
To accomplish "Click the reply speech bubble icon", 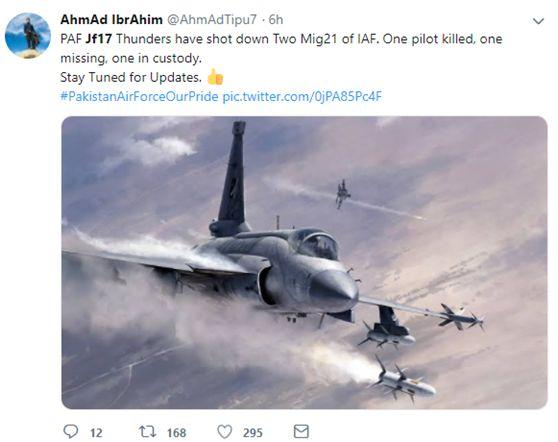I will [70, 432].
